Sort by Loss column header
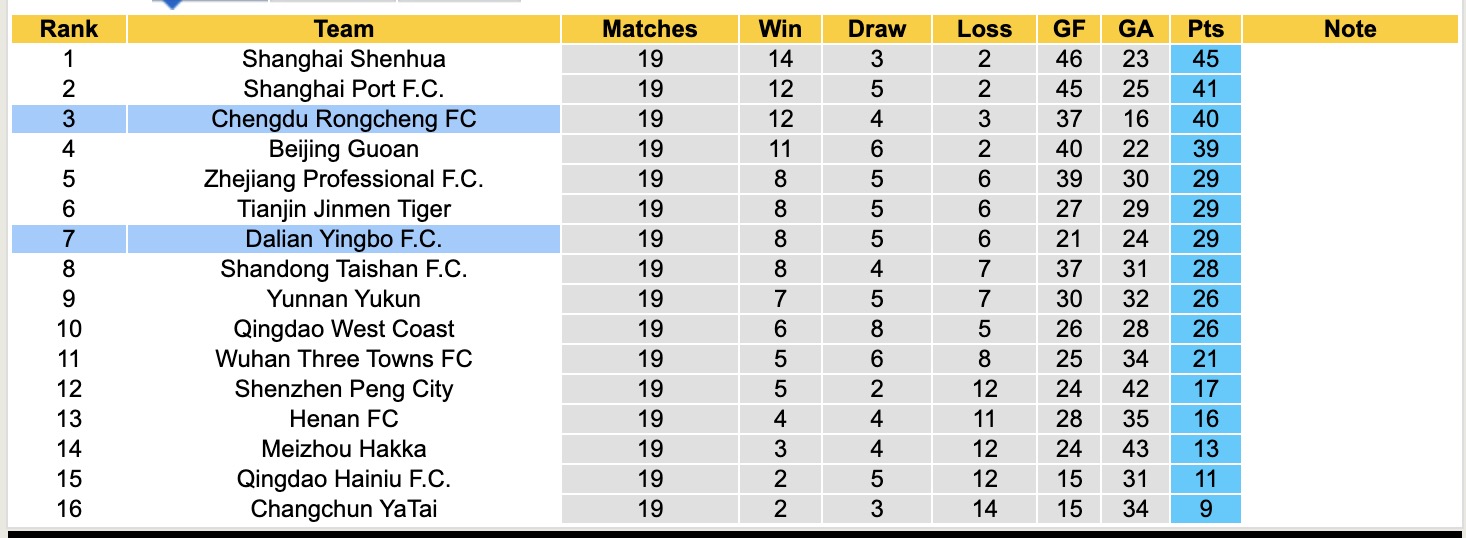 985,29
